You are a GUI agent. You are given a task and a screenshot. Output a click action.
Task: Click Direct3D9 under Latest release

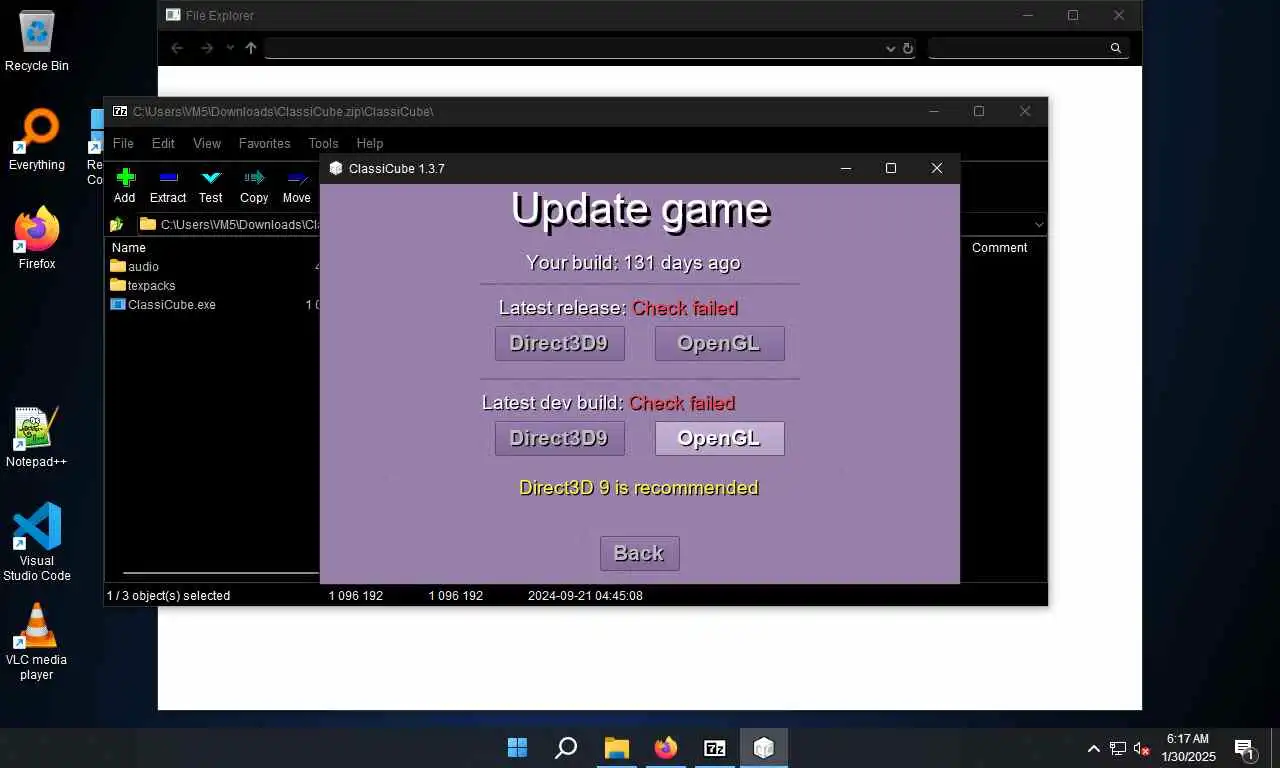click(x=560, y=343)
